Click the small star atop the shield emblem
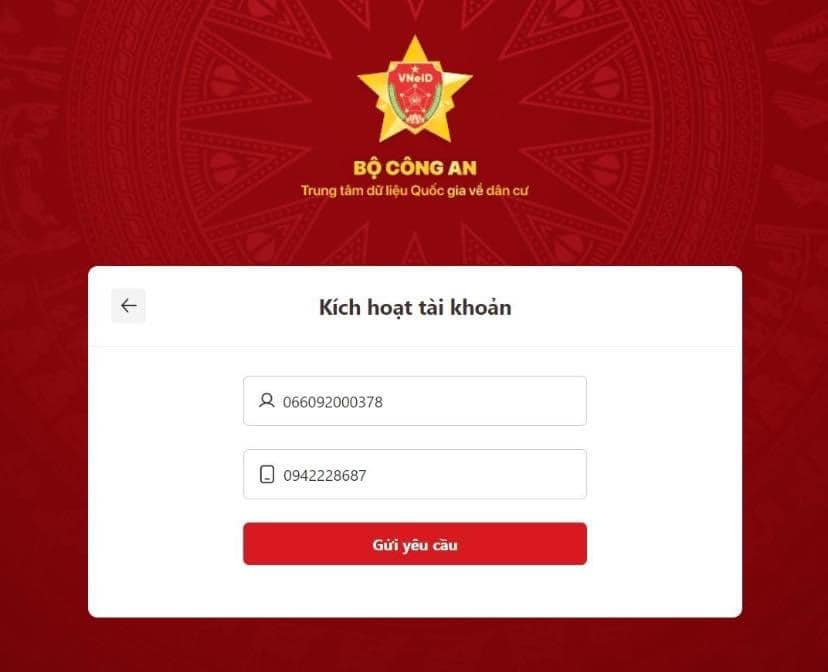The height and width of the screenshot is (672, 828). (x=415, y=68)
